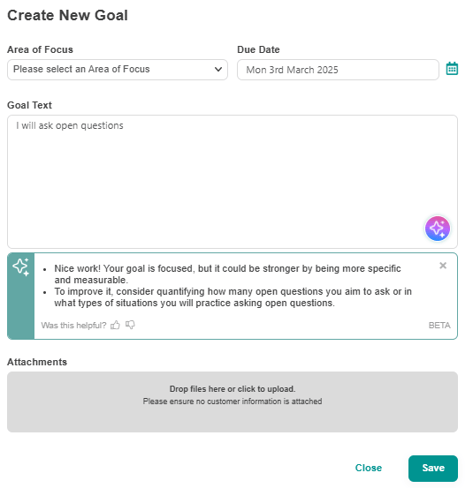Expand the Area of Focus chevron arrow
Screen dimensions: 473x488
click(218, 69)
